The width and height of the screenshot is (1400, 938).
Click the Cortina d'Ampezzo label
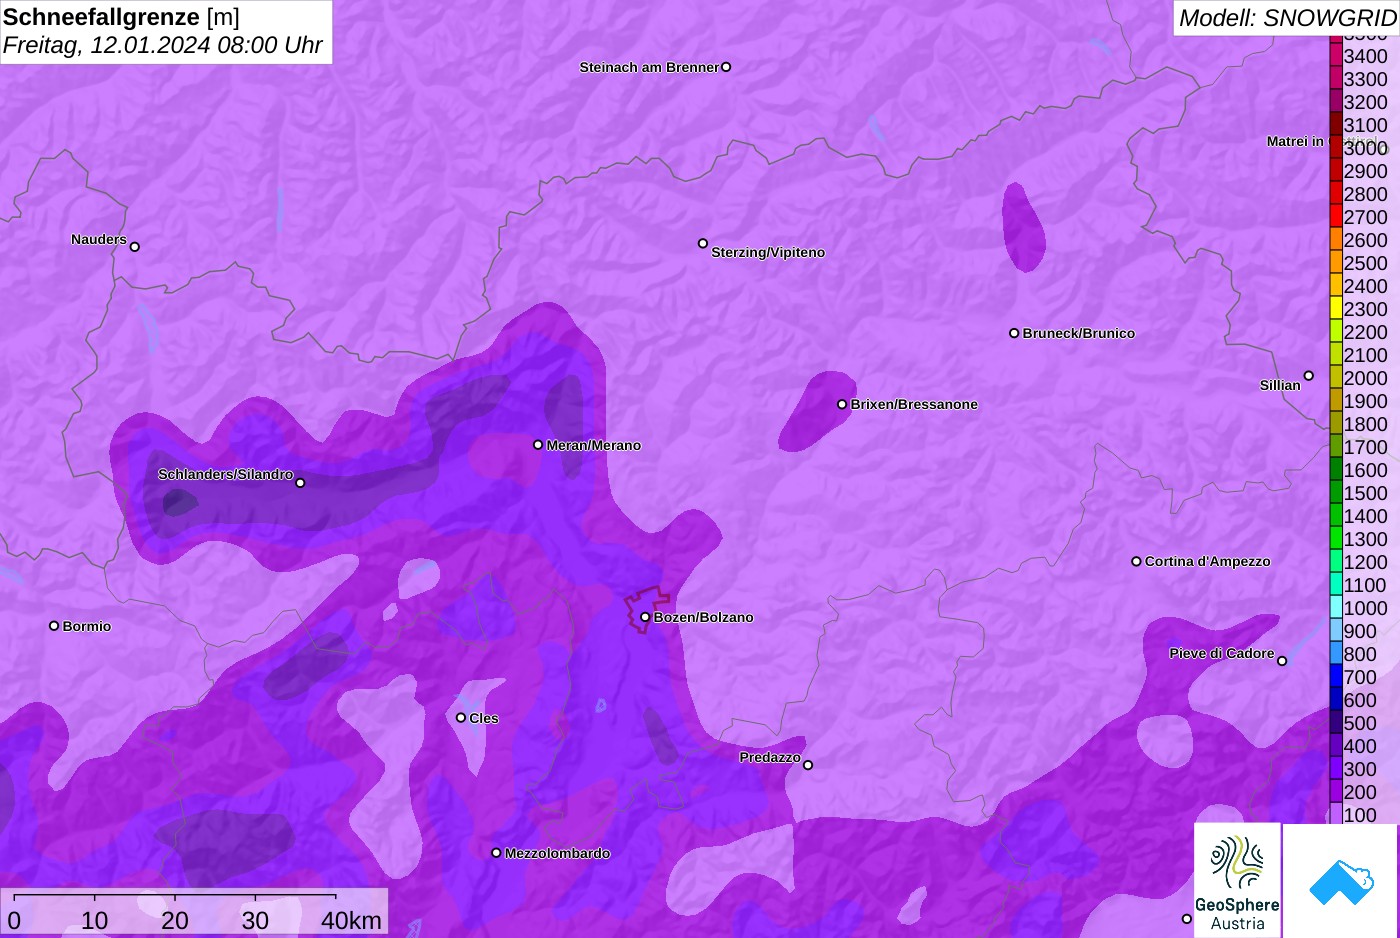[x=1208, y=561]
